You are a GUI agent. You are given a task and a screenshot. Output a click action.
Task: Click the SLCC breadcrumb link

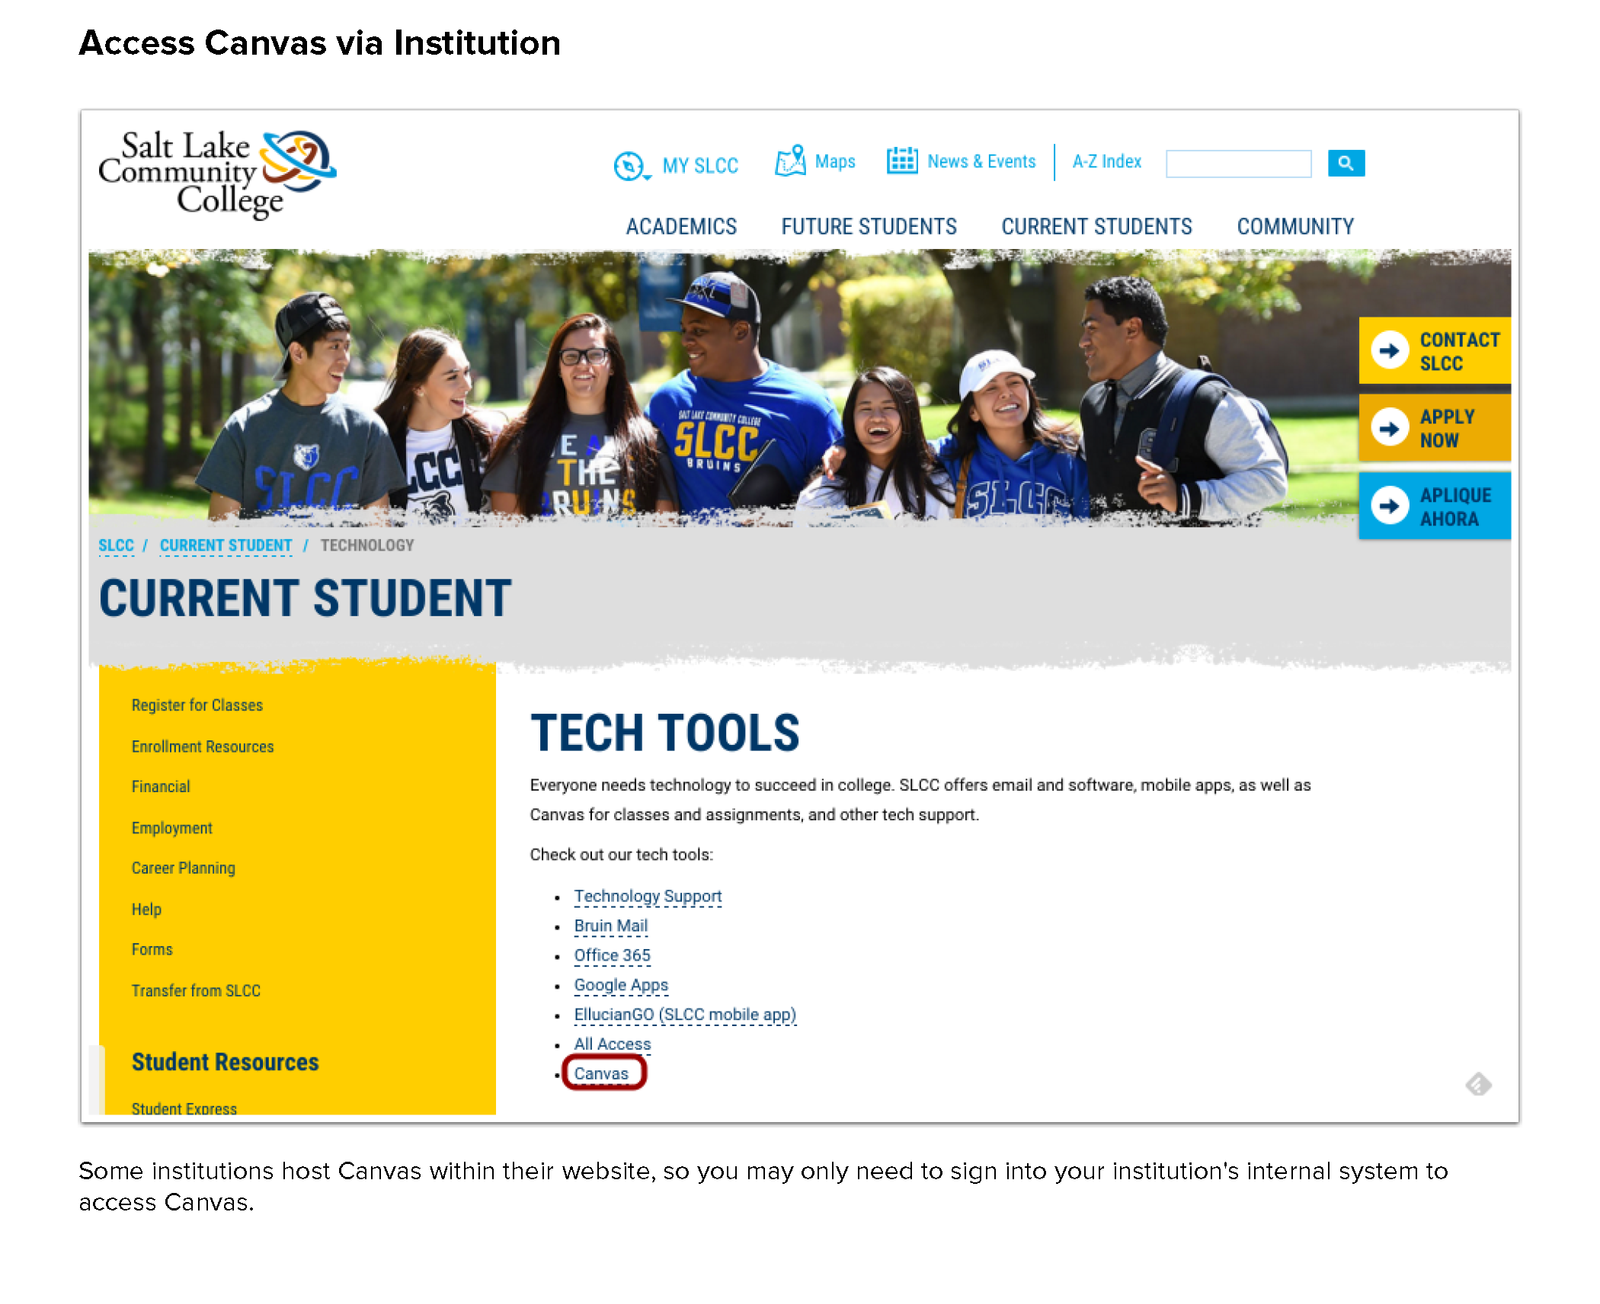(116, 545)
